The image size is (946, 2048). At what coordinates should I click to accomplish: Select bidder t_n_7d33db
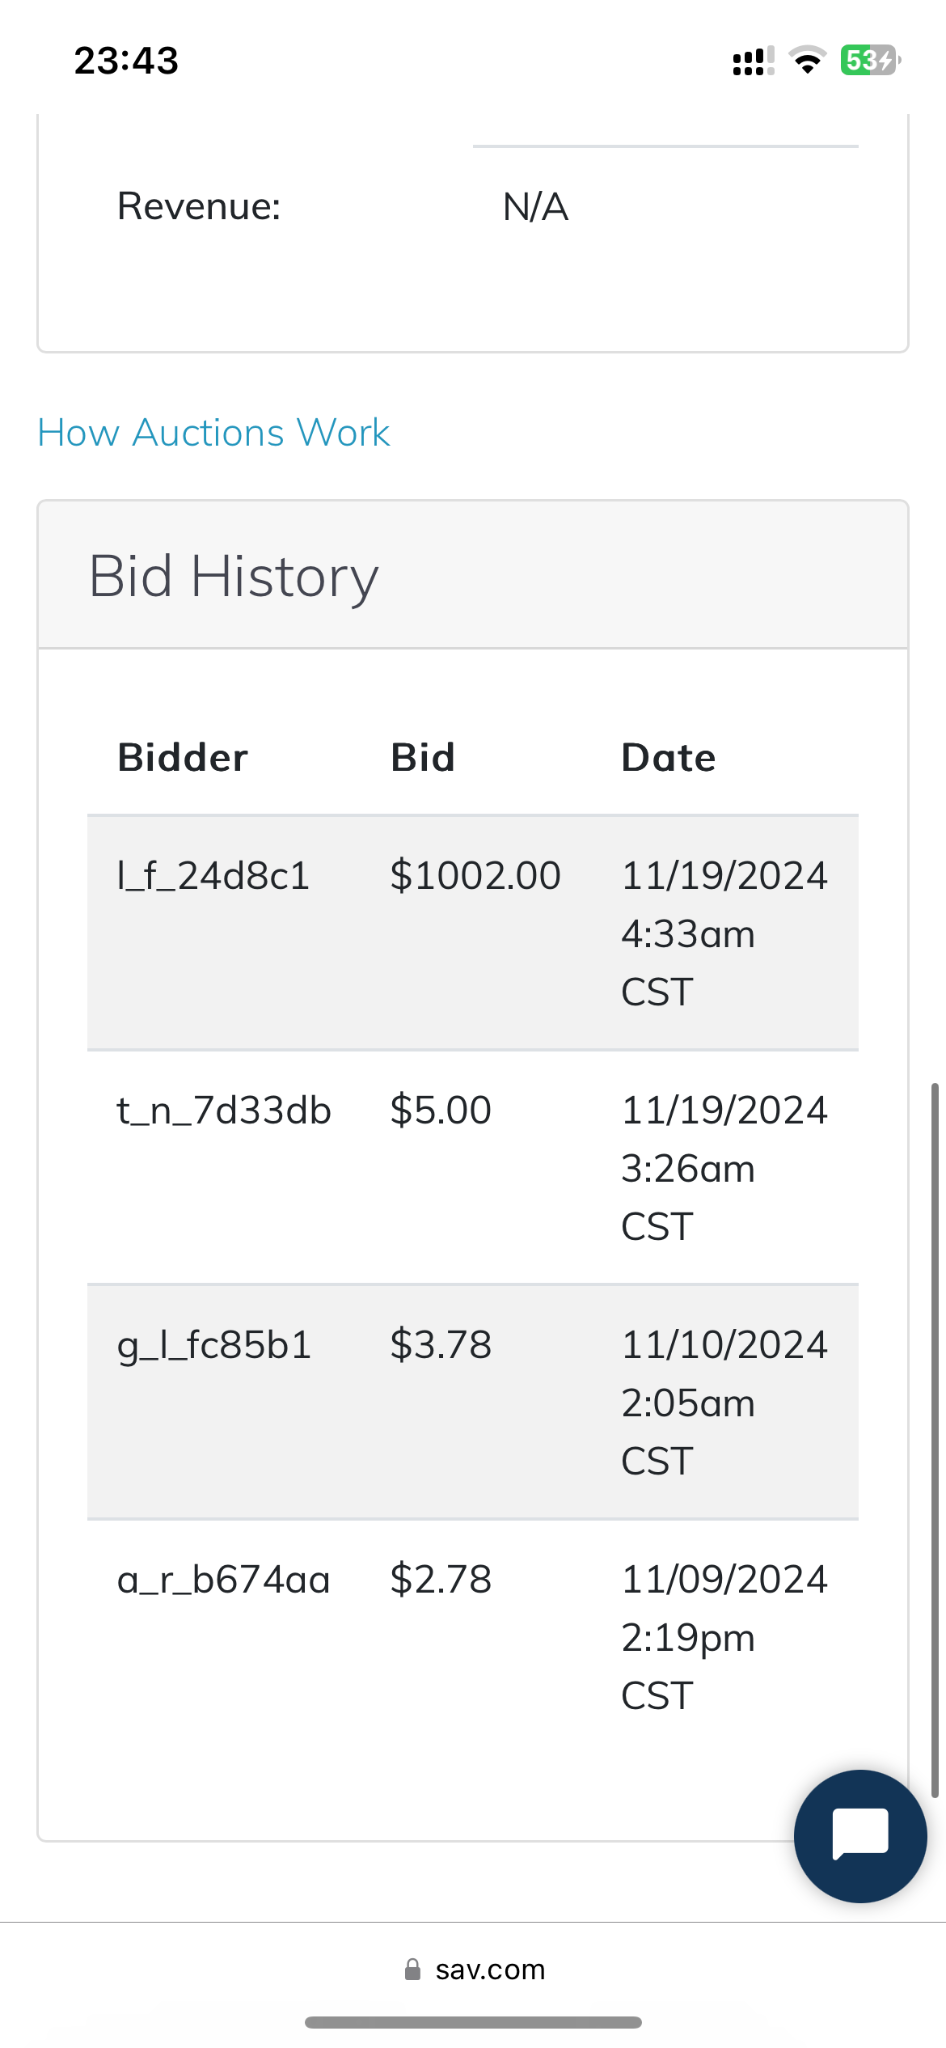click(224, 1111)
